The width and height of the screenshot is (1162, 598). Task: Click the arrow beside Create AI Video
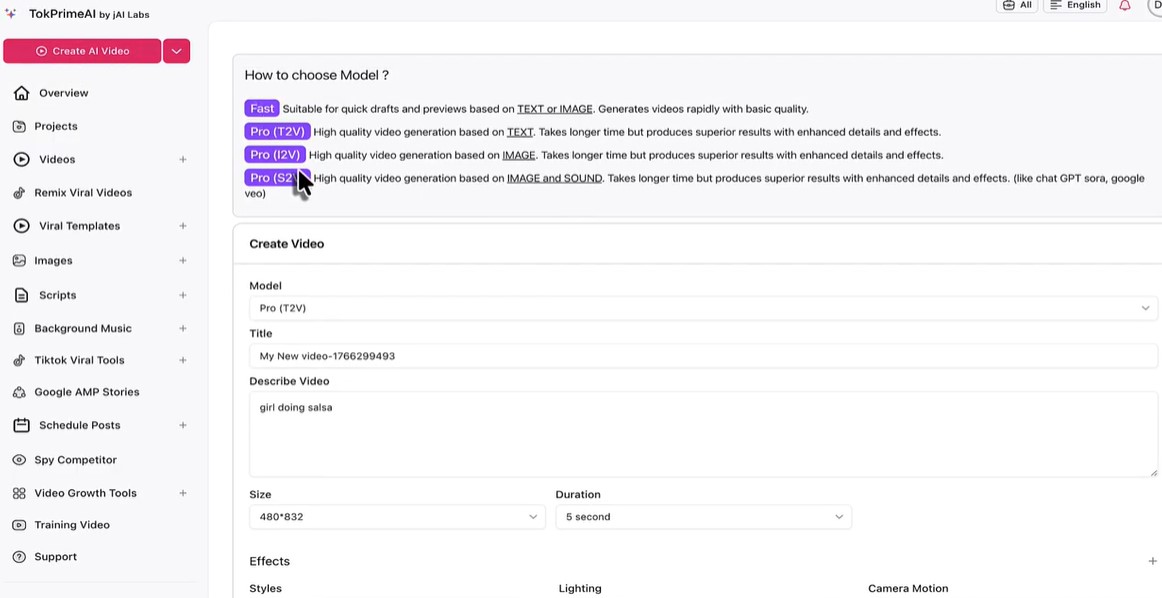click(x=176, y=51)
